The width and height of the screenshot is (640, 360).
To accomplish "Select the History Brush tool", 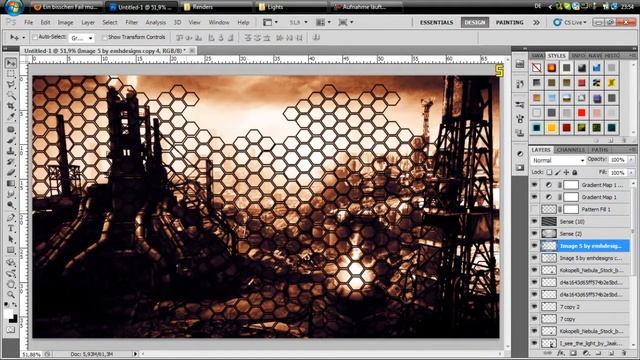I will [11, 162].
